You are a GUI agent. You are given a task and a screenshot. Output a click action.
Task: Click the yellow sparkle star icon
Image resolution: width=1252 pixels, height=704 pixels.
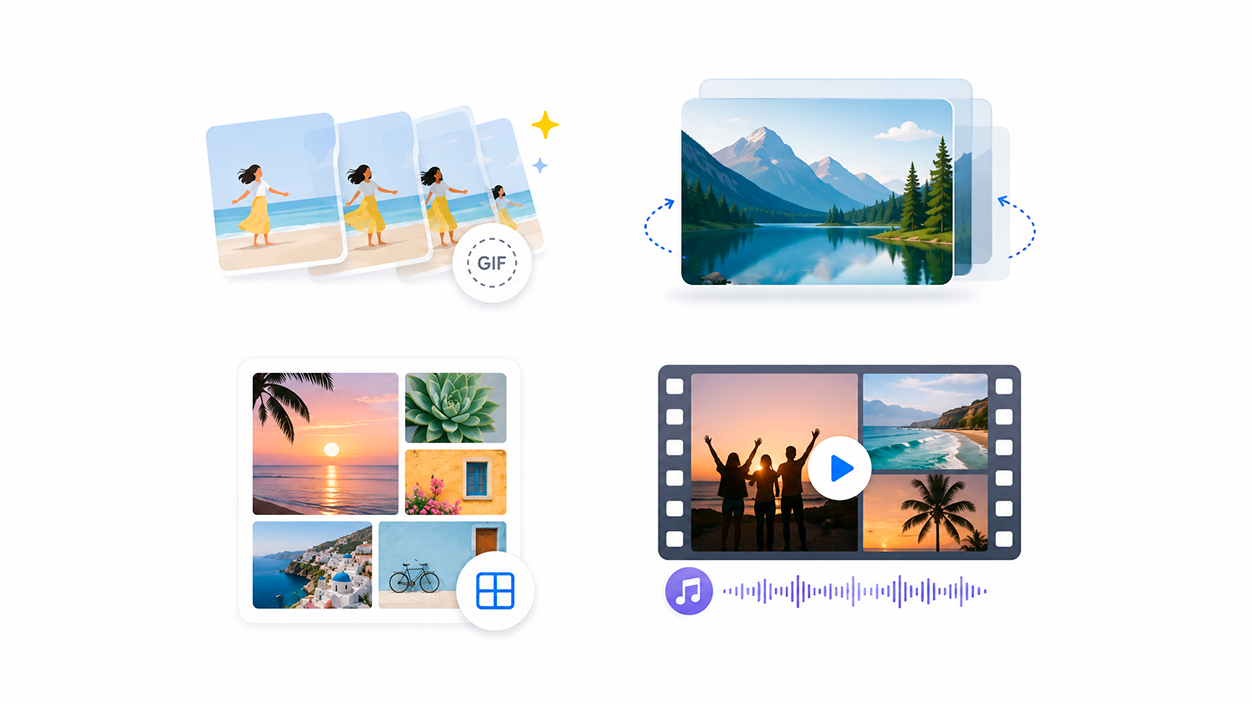tap(545, 124)
